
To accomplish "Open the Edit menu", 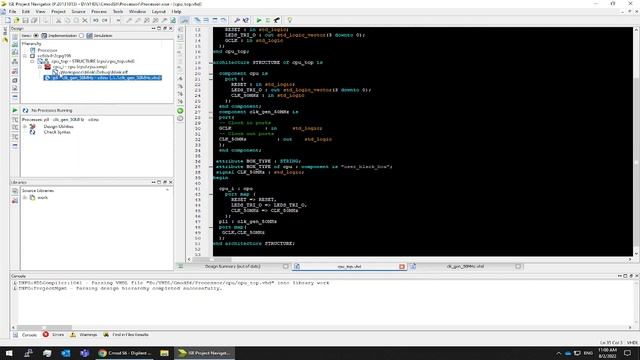I will pos(26,12).
